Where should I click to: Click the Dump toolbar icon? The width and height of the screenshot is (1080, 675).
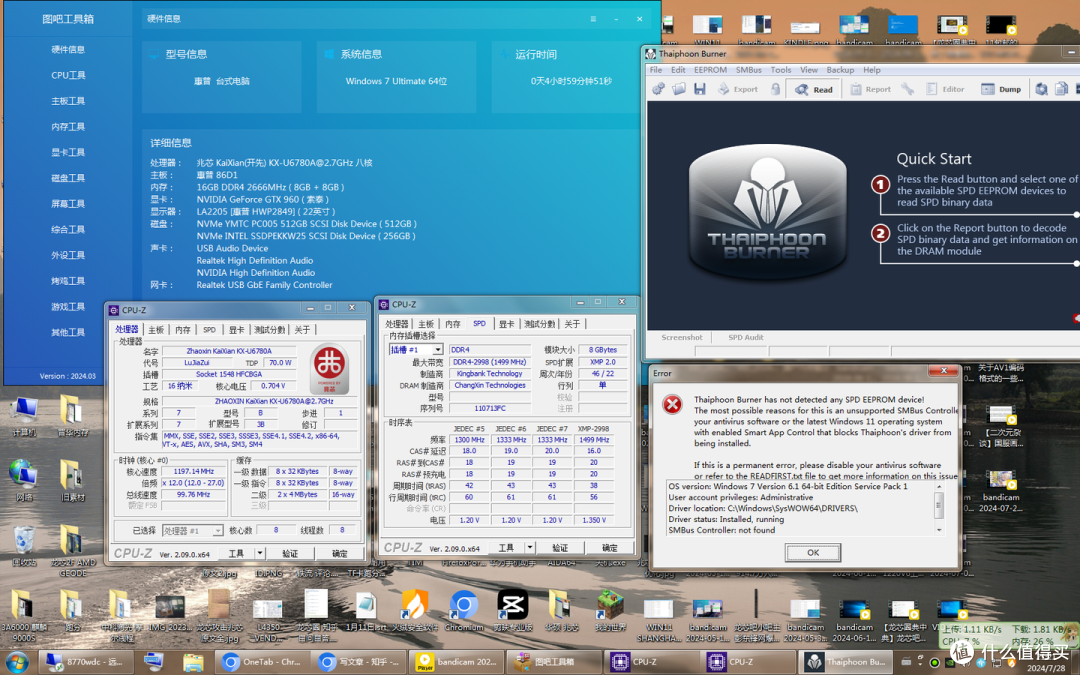click(1001, 89)
